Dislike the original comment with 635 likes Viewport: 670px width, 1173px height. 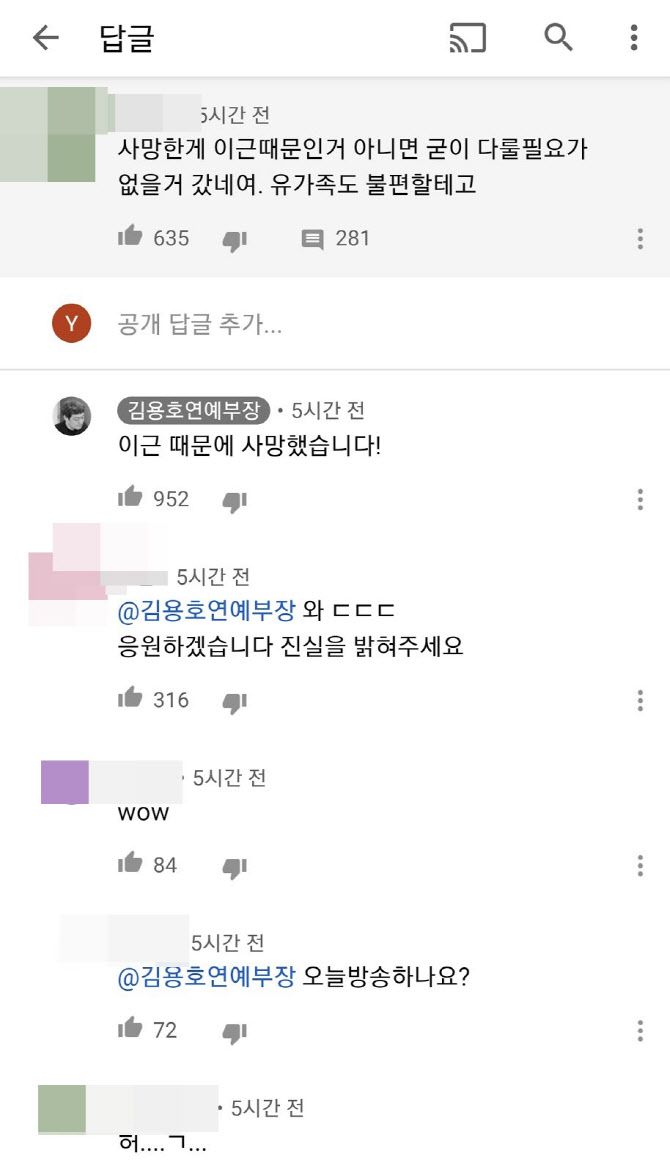pyautogui.click(x=235, y=241)
